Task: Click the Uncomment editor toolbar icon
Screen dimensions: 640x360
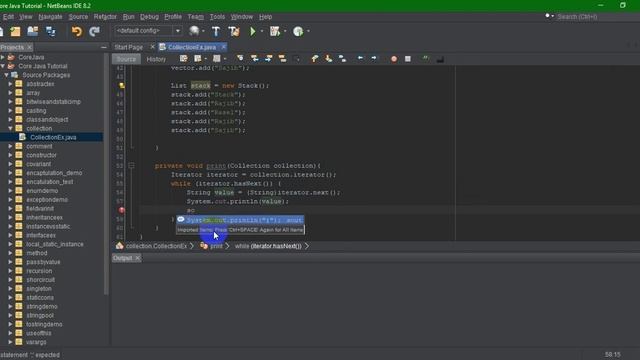Action: point(440,59)
